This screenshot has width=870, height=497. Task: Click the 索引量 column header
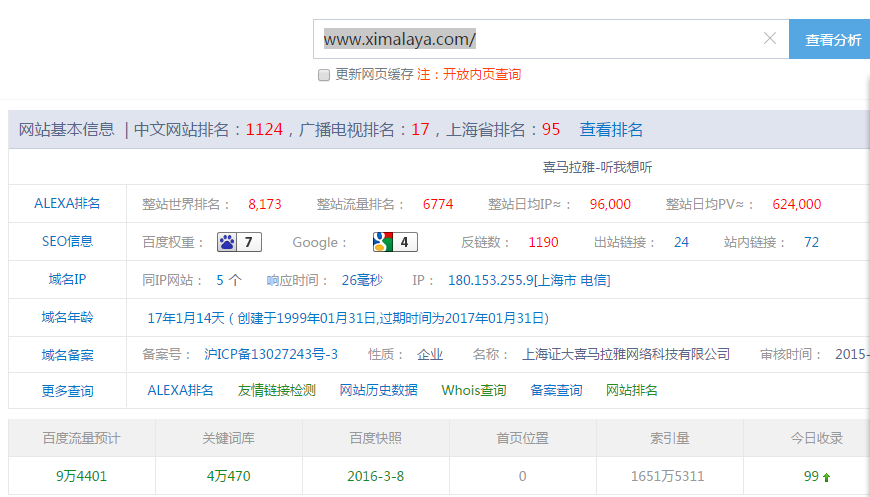click(670, 438)
